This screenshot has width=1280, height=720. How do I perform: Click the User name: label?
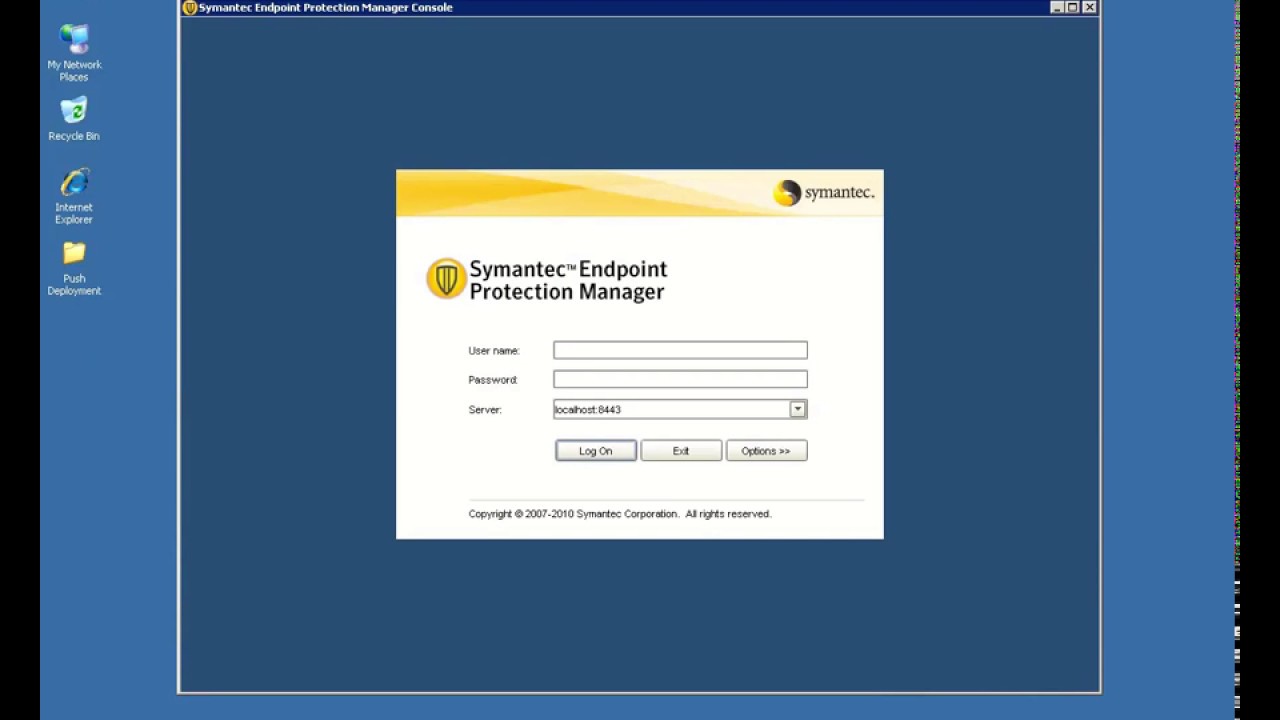point(494,351)
